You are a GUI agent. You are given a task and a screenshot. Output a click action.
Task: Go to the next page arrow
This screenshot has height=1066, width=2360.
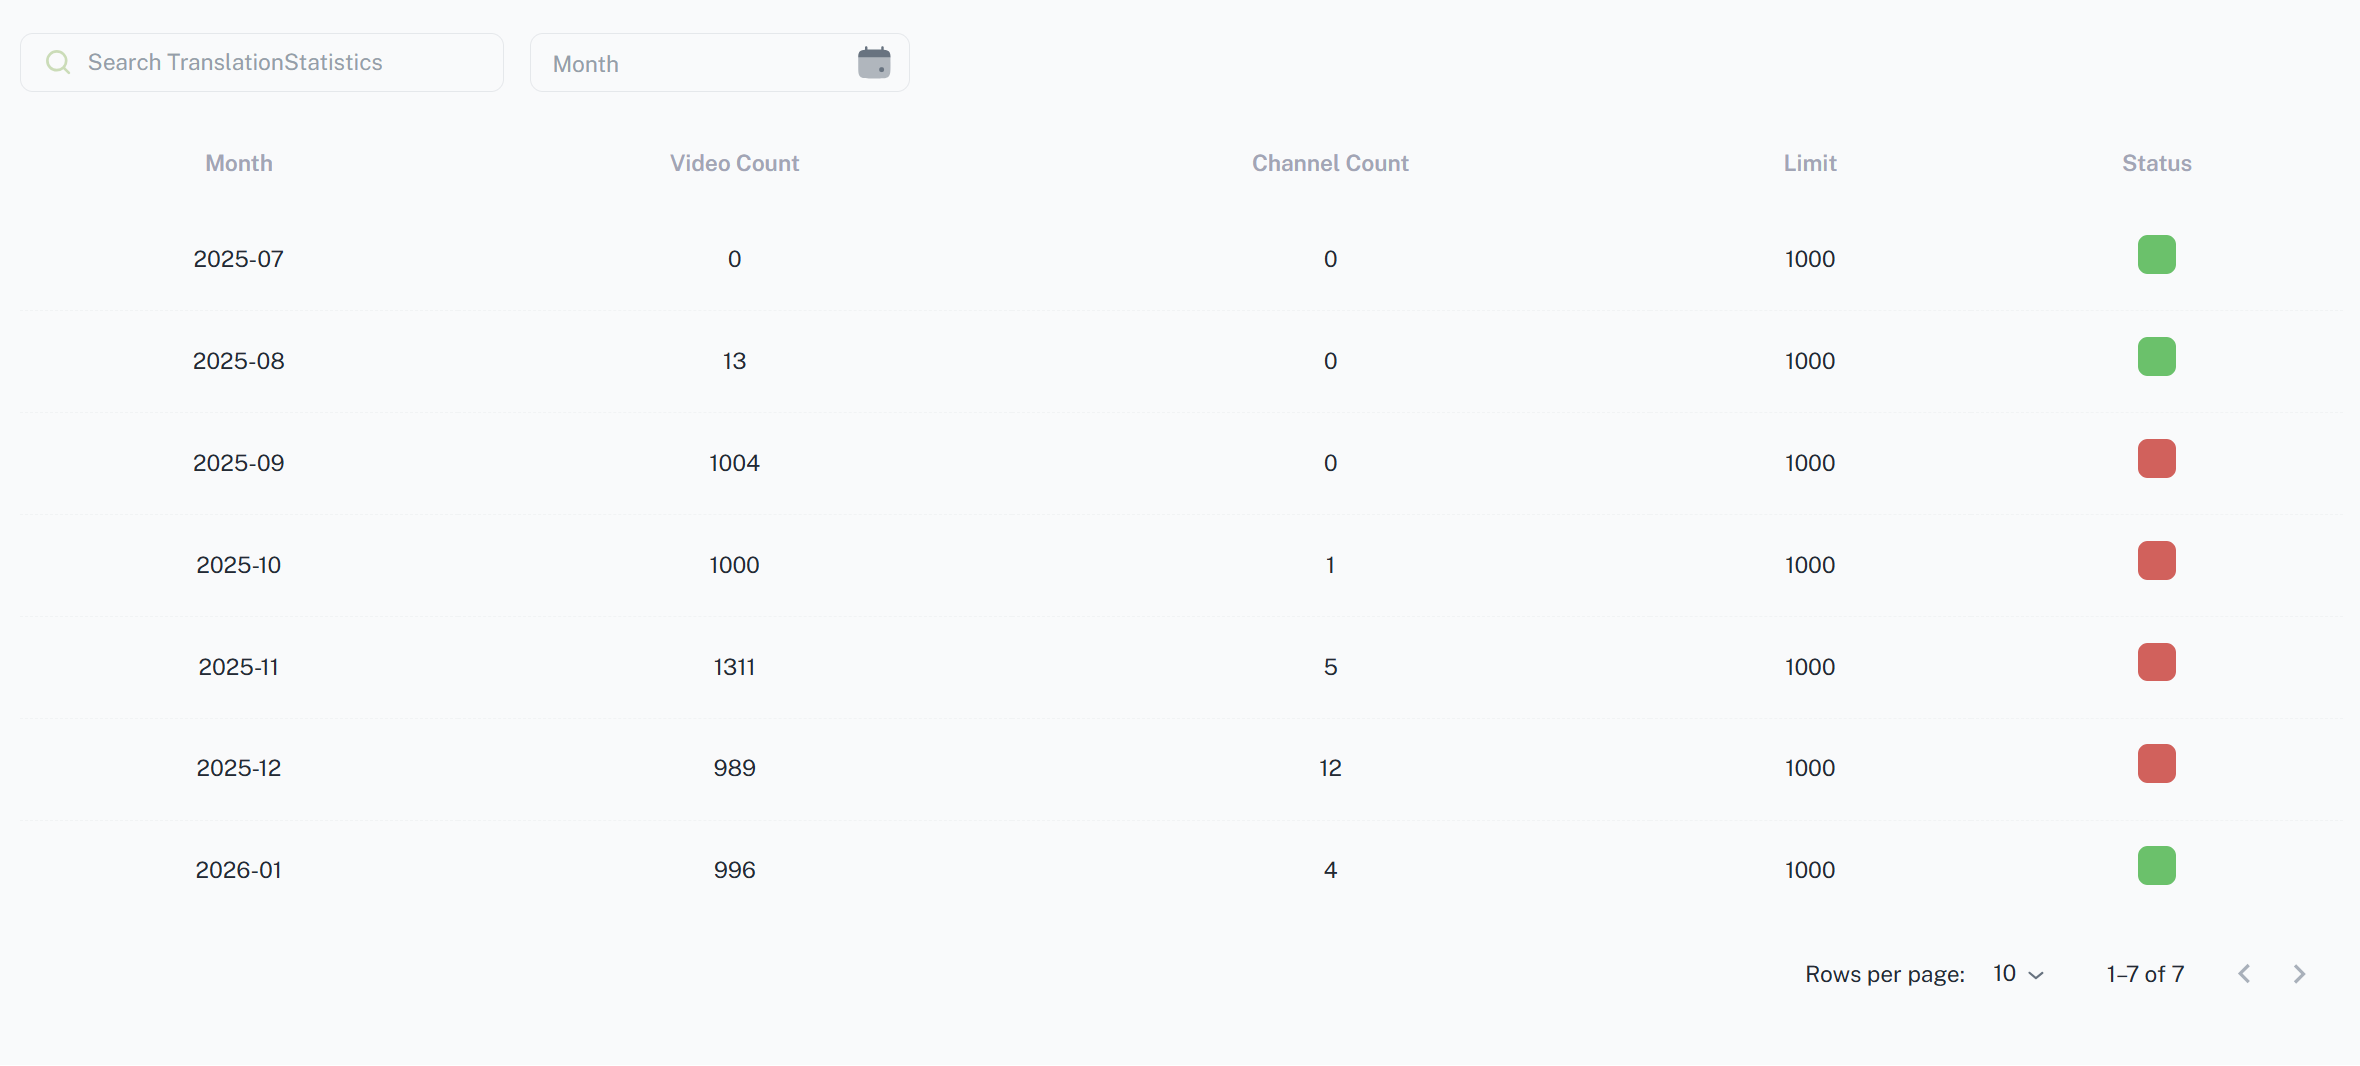(x=2299, y=974)
